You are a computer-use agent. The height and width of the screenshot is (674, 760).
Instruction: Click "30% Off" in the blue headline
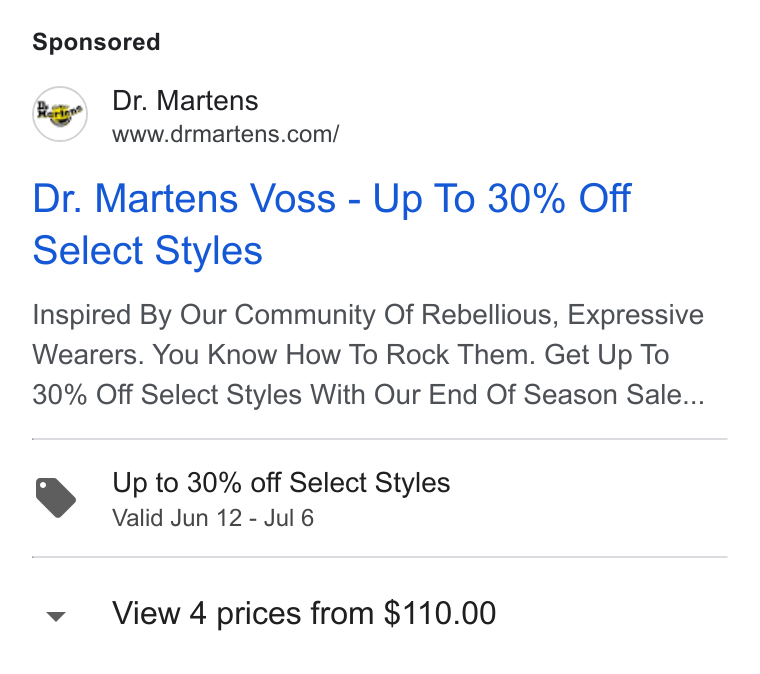pyautogui.click(x=559, y=198)
